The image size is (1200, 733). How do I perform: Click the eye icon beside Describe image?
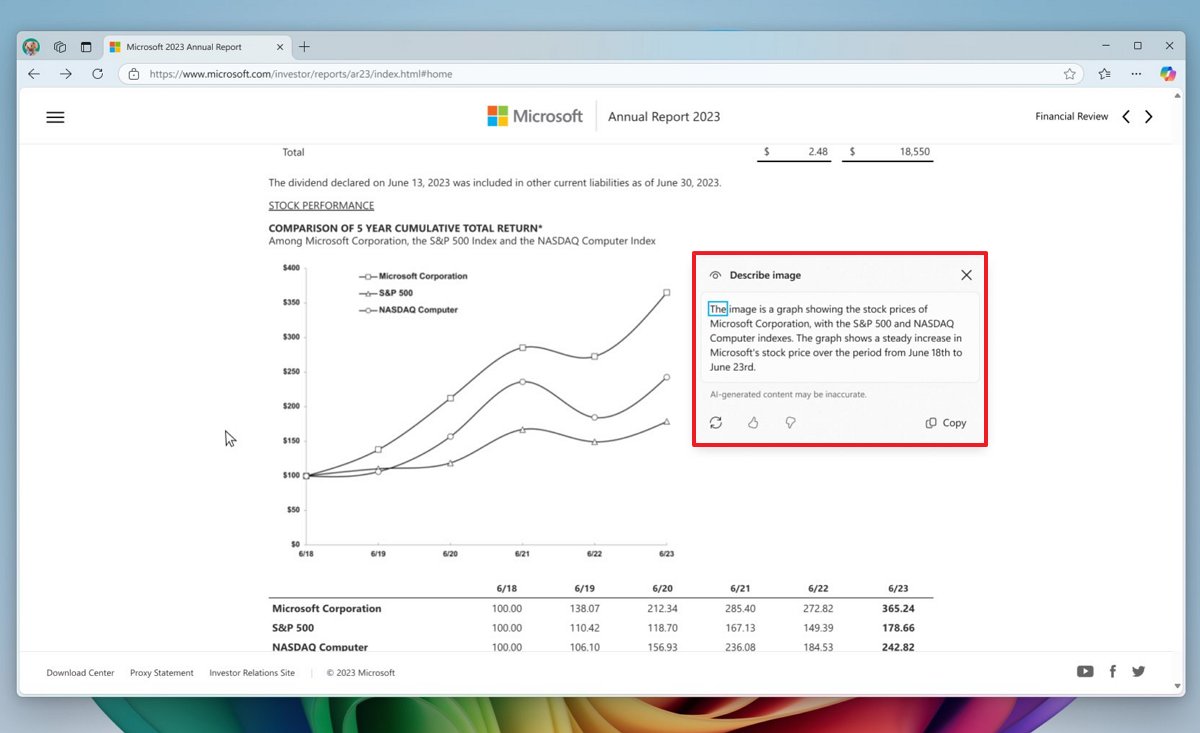(715, 275)
